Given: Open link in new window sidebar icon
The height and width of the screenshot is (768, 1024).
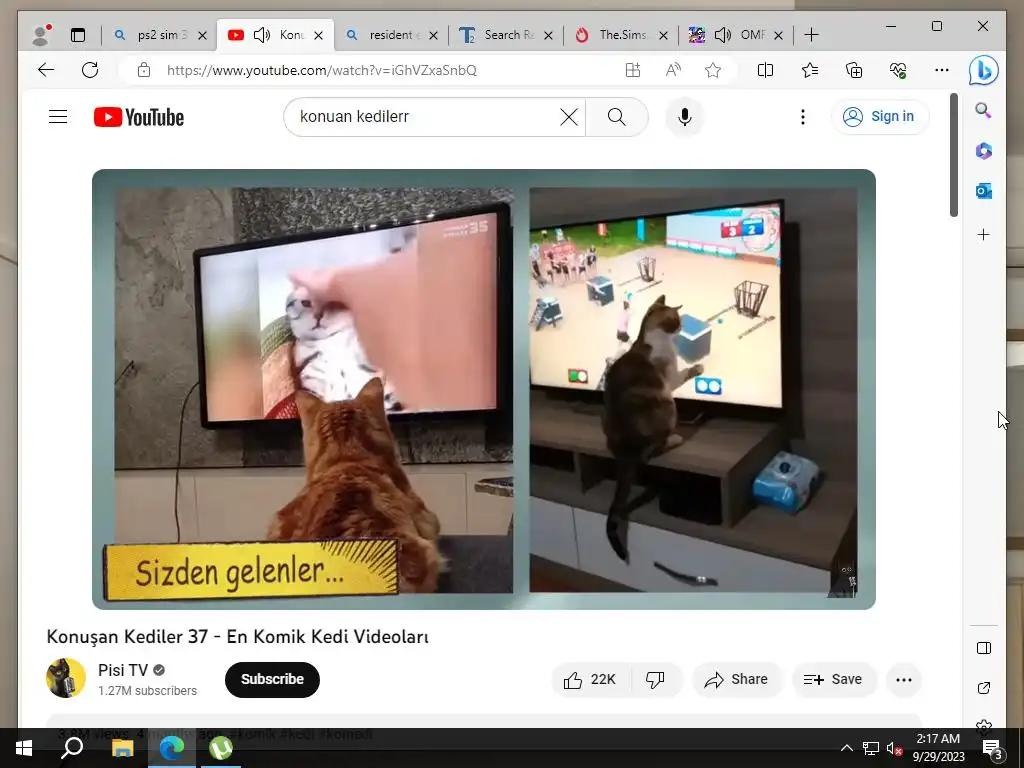Looking at the screenshot, I should click(x=984, y=688).
